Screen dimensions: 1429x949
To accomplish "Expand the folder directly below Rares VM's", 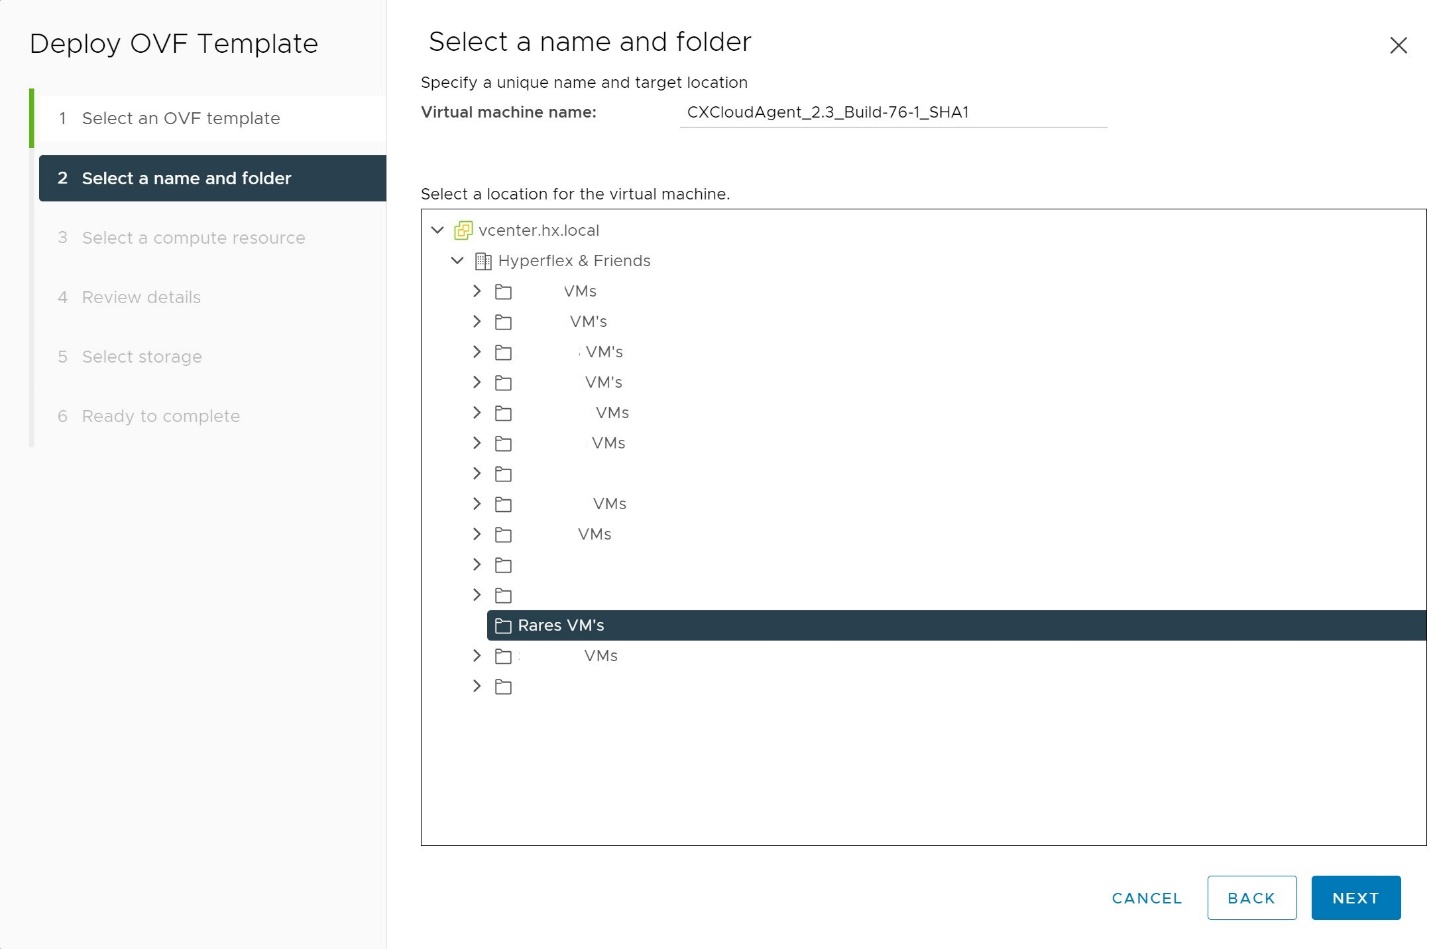I will point(477,655).
